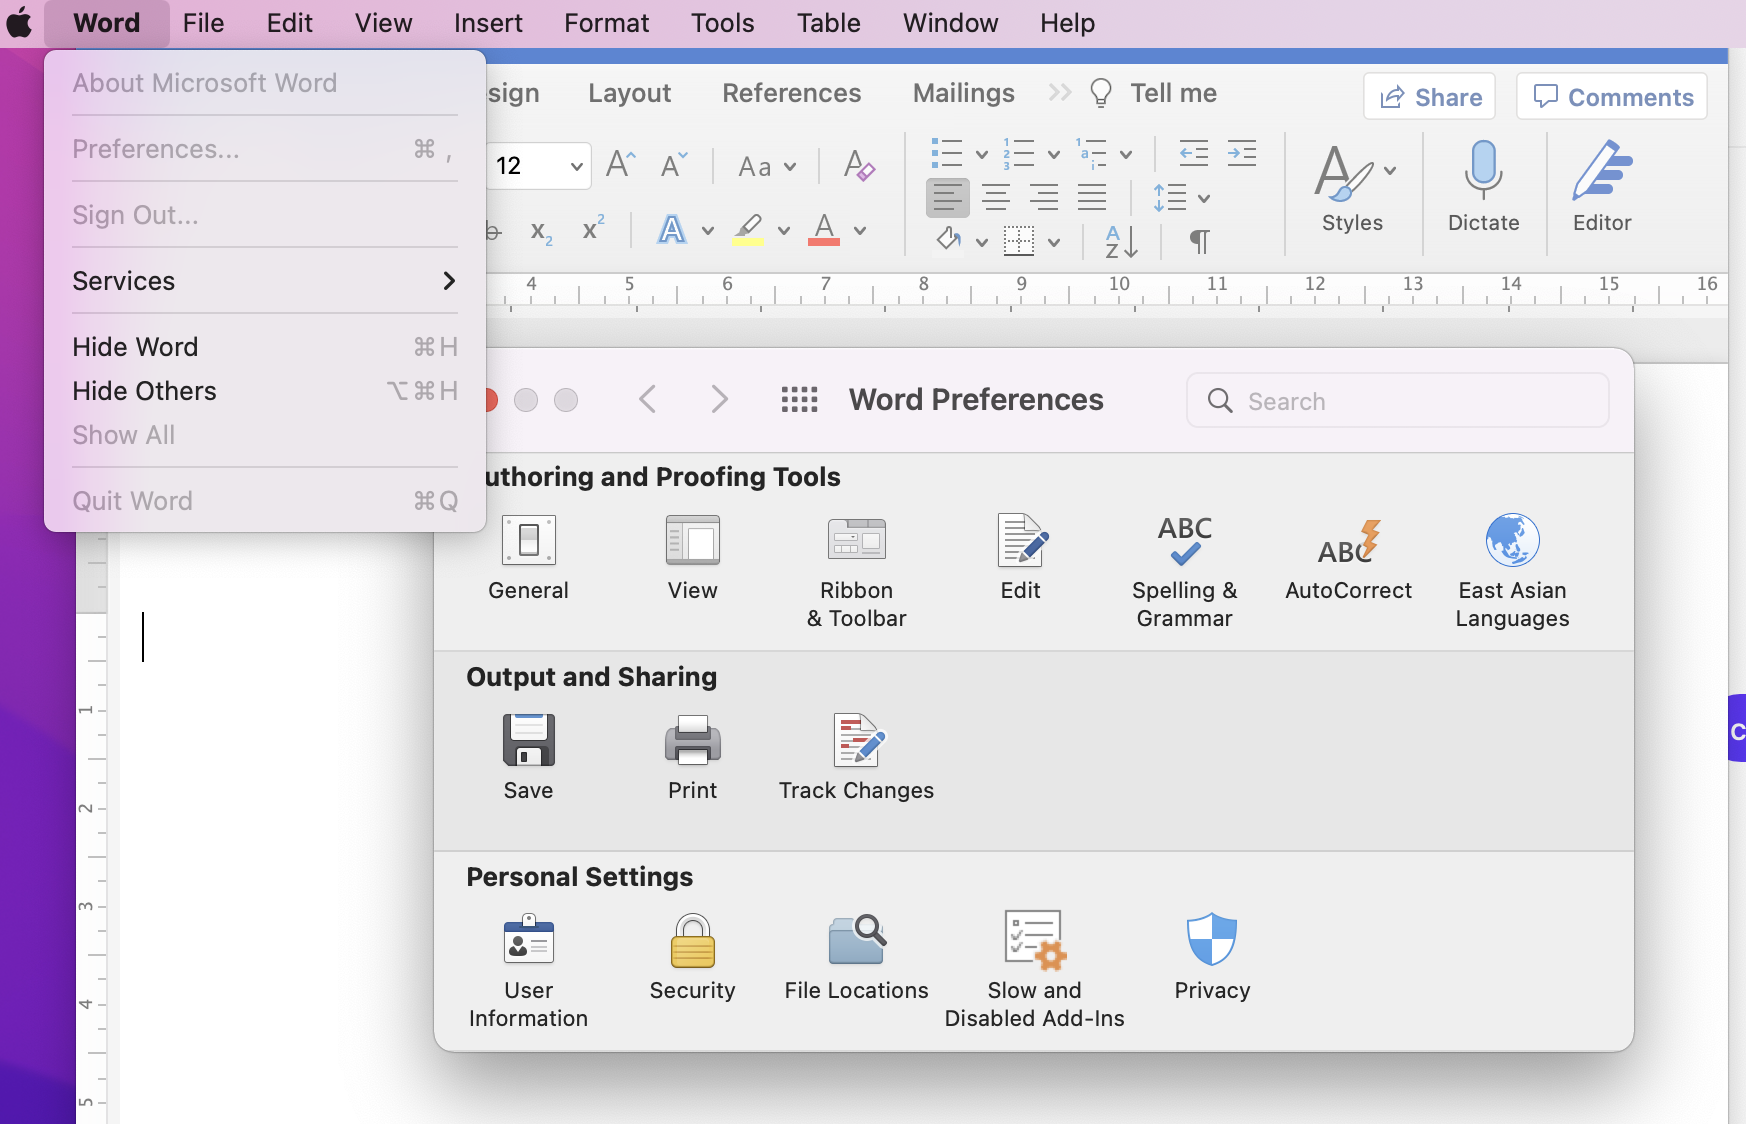Open the Editor pane from ribbon
Image resolution: width=1746 pixels, height=1124 pixels.
pos(1602,187)
